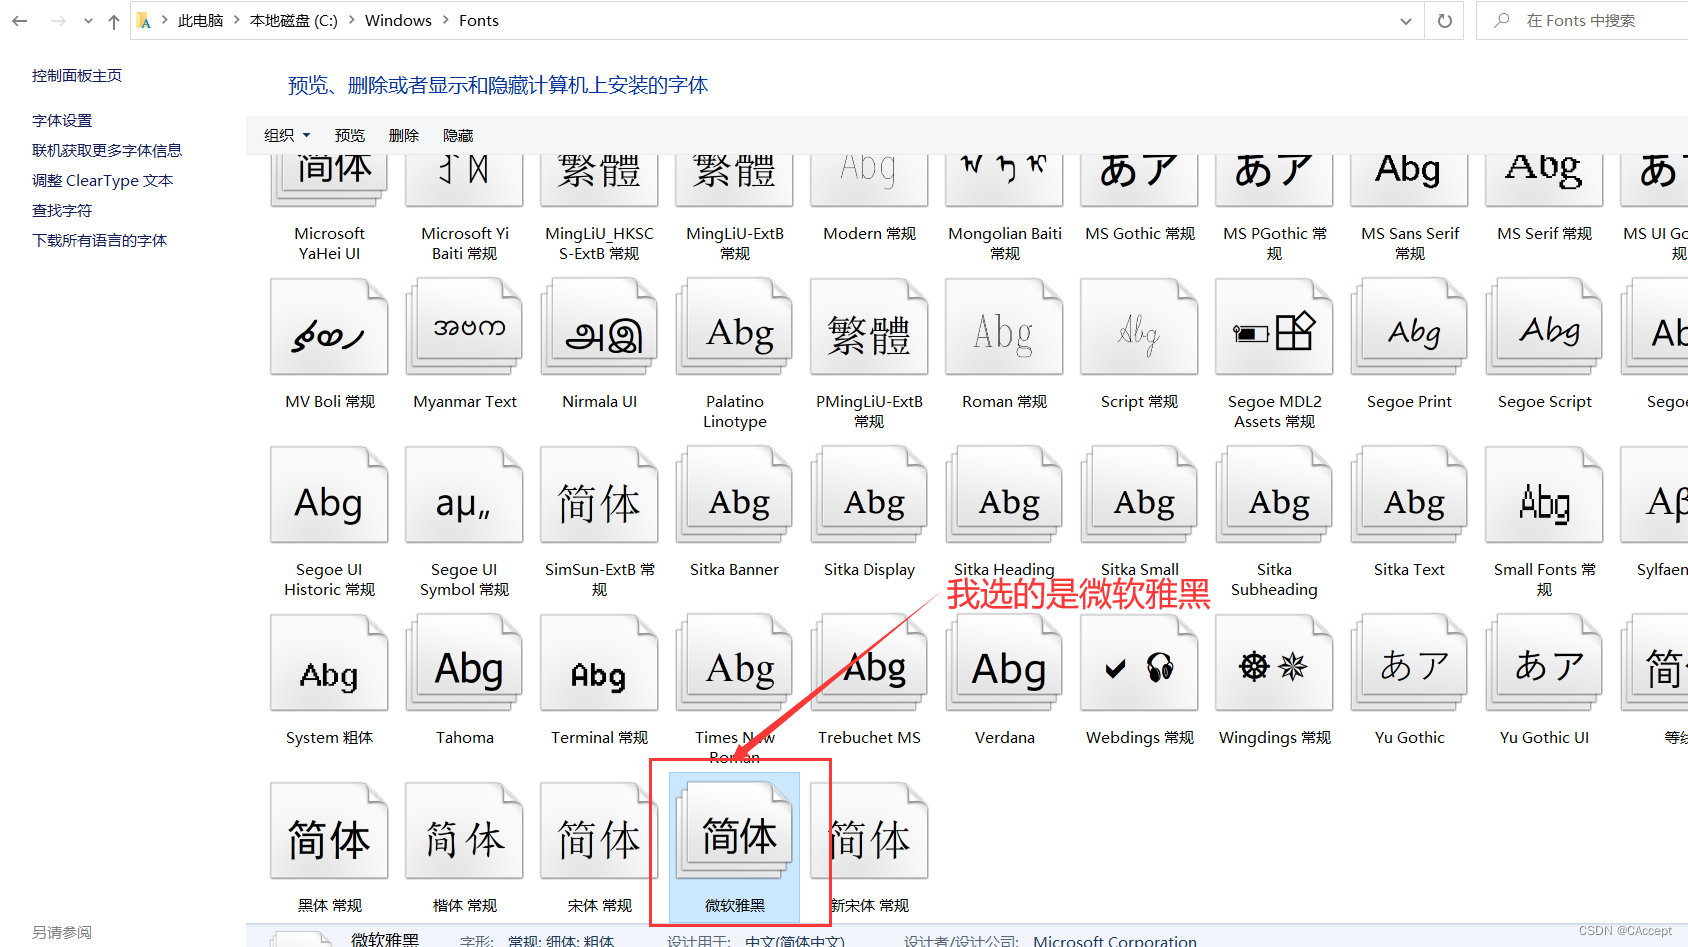Image resolution: width=1688 pixels, height=947 pixels.
Task: Click the Modern 常规 font name label
Action: tap(869, 234)
